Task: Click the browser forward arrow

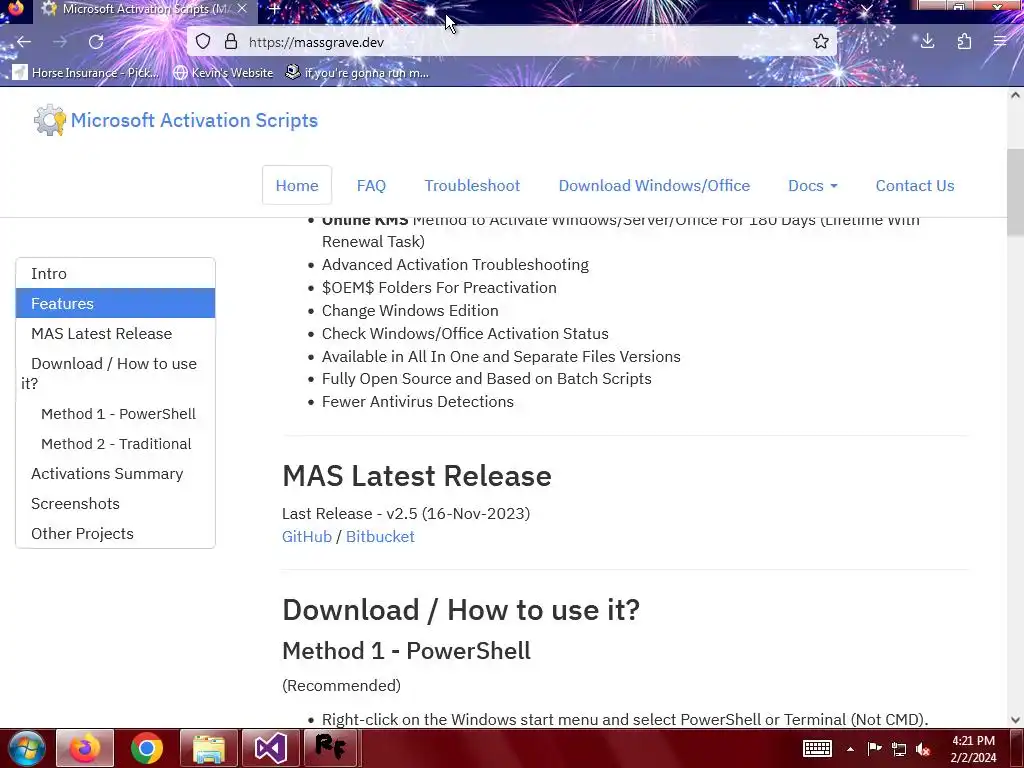Action: click(60, 42)
